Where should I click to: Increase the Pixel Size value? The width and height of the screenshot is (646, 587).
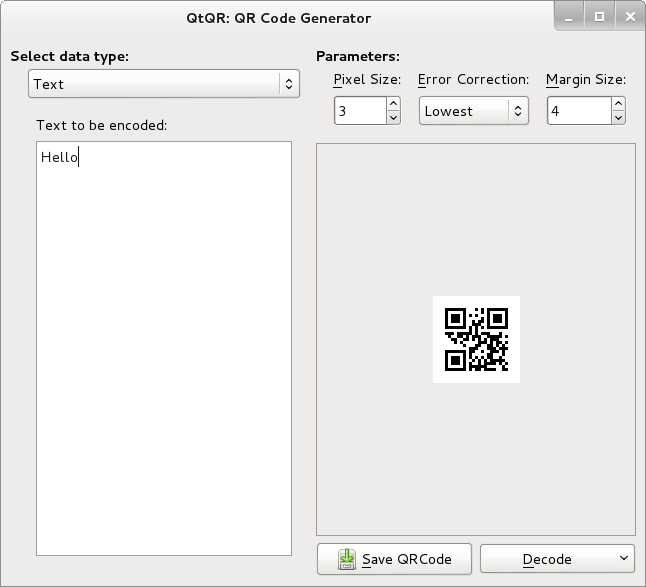(393, 103)
